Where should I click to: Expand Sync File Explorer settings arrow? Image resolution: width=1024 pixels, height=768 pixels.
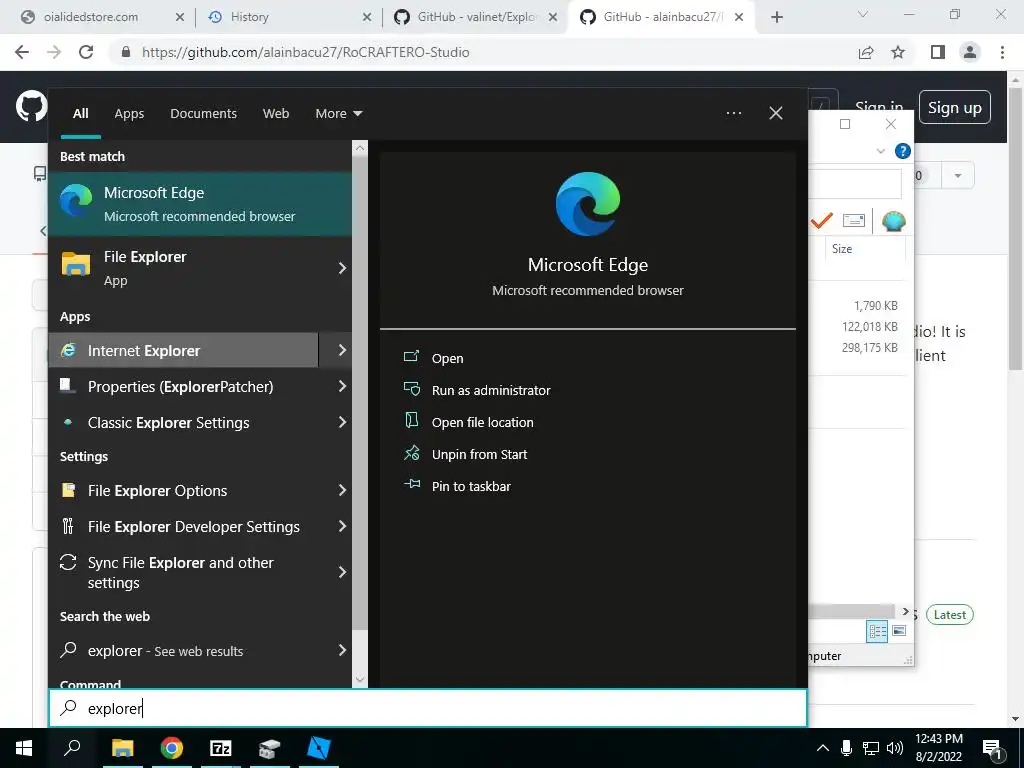pos(342,573)
